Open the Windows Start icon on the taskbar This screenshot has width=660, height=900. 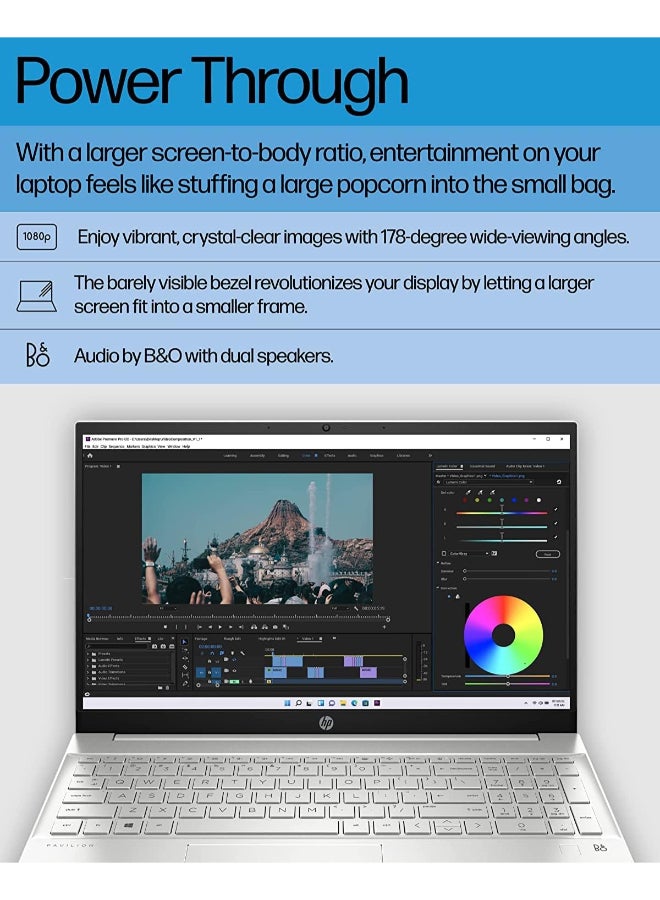287,703
